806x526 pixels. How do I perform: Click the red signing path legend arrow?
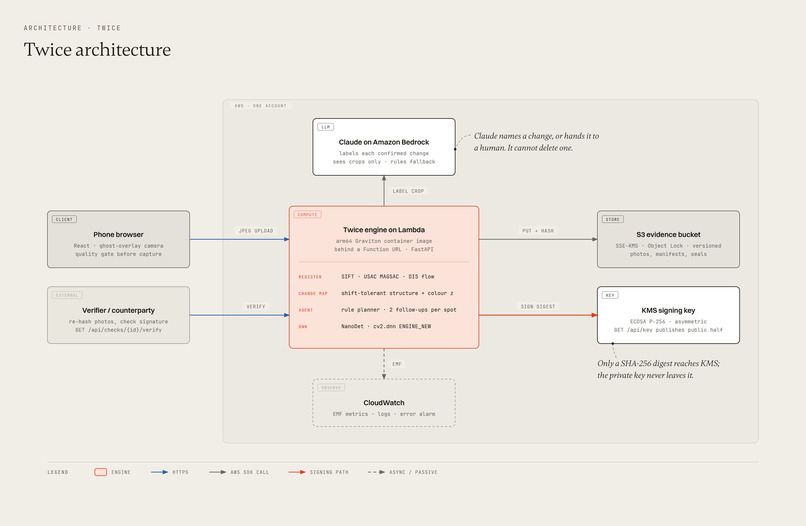[x=297, y=472]
